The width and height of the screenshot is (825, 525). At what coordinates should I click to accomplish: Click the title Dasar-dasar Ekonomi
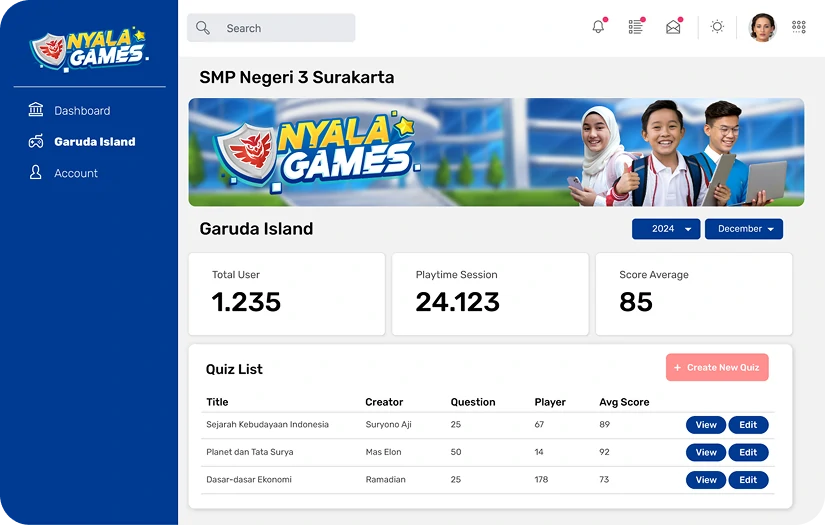(249, 479)
